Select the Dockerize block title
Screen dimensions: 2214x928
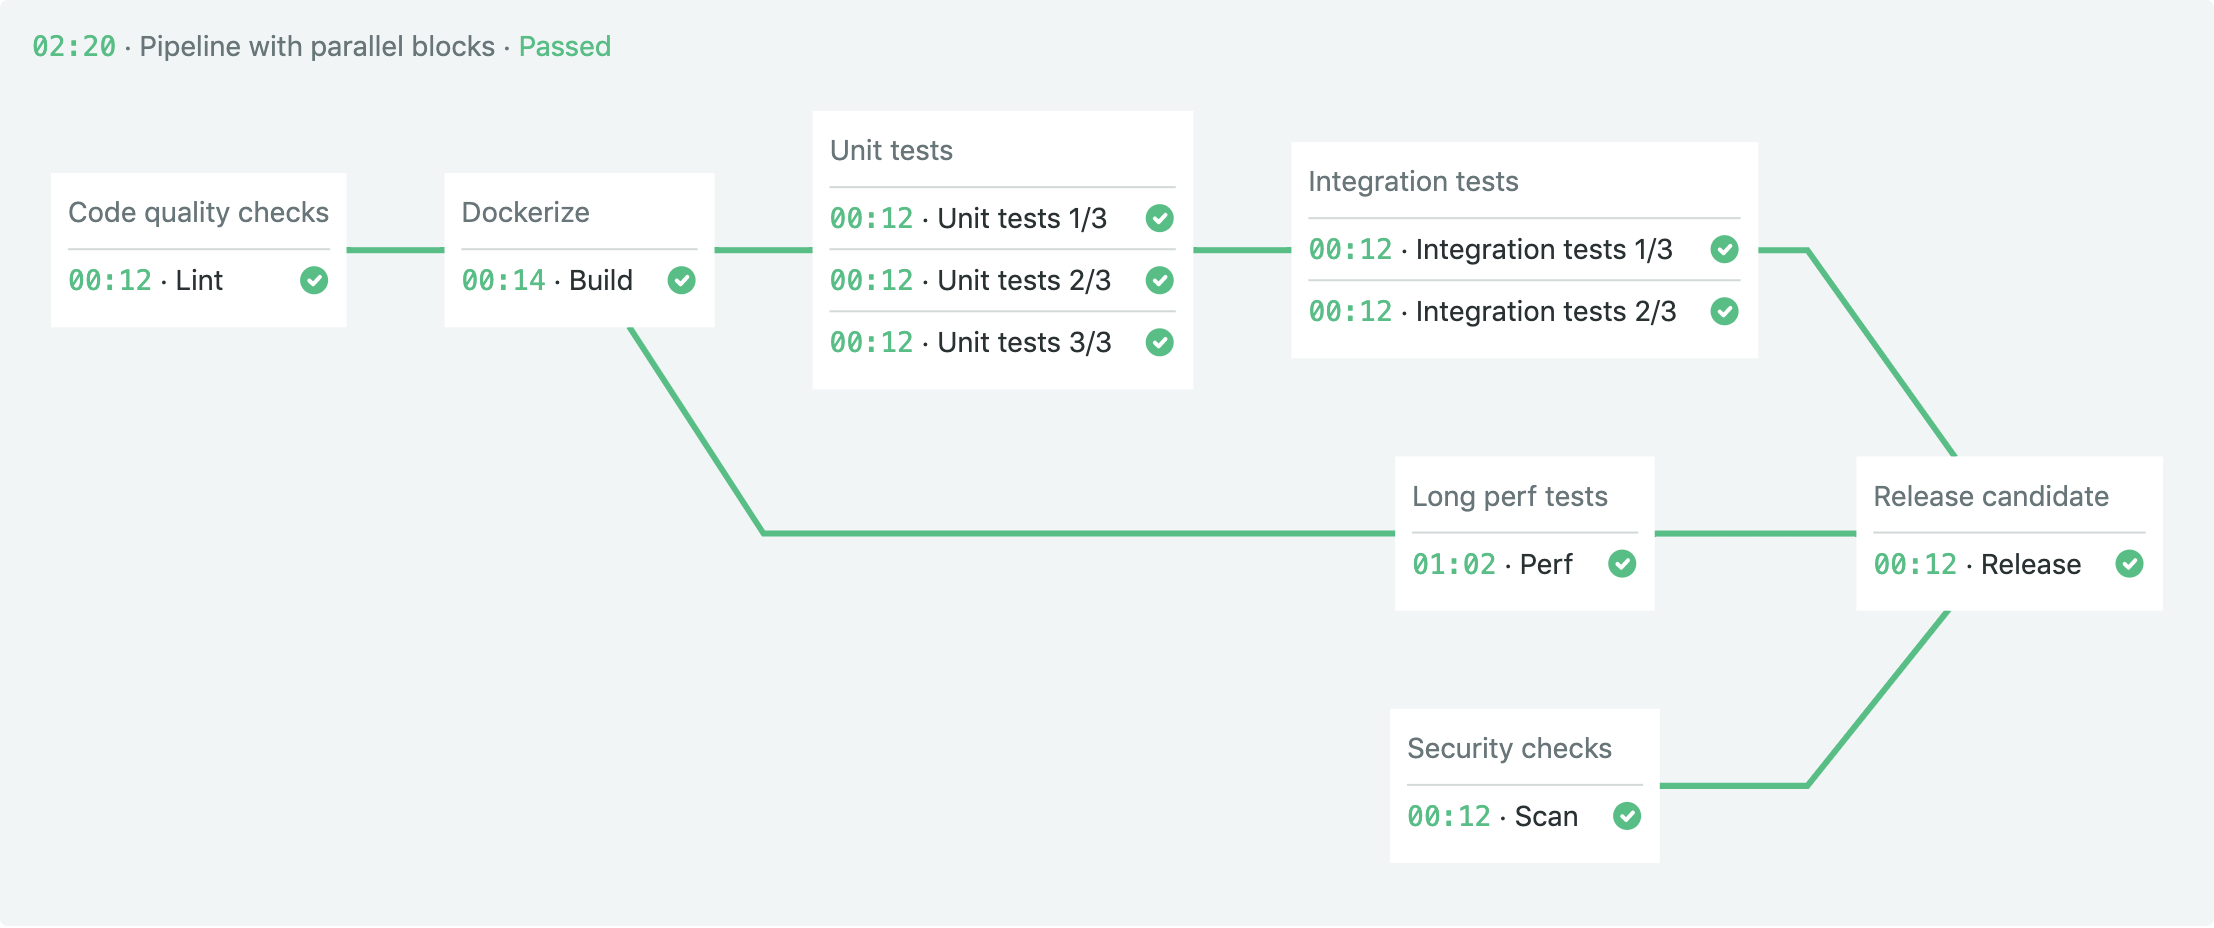[525, 212]
